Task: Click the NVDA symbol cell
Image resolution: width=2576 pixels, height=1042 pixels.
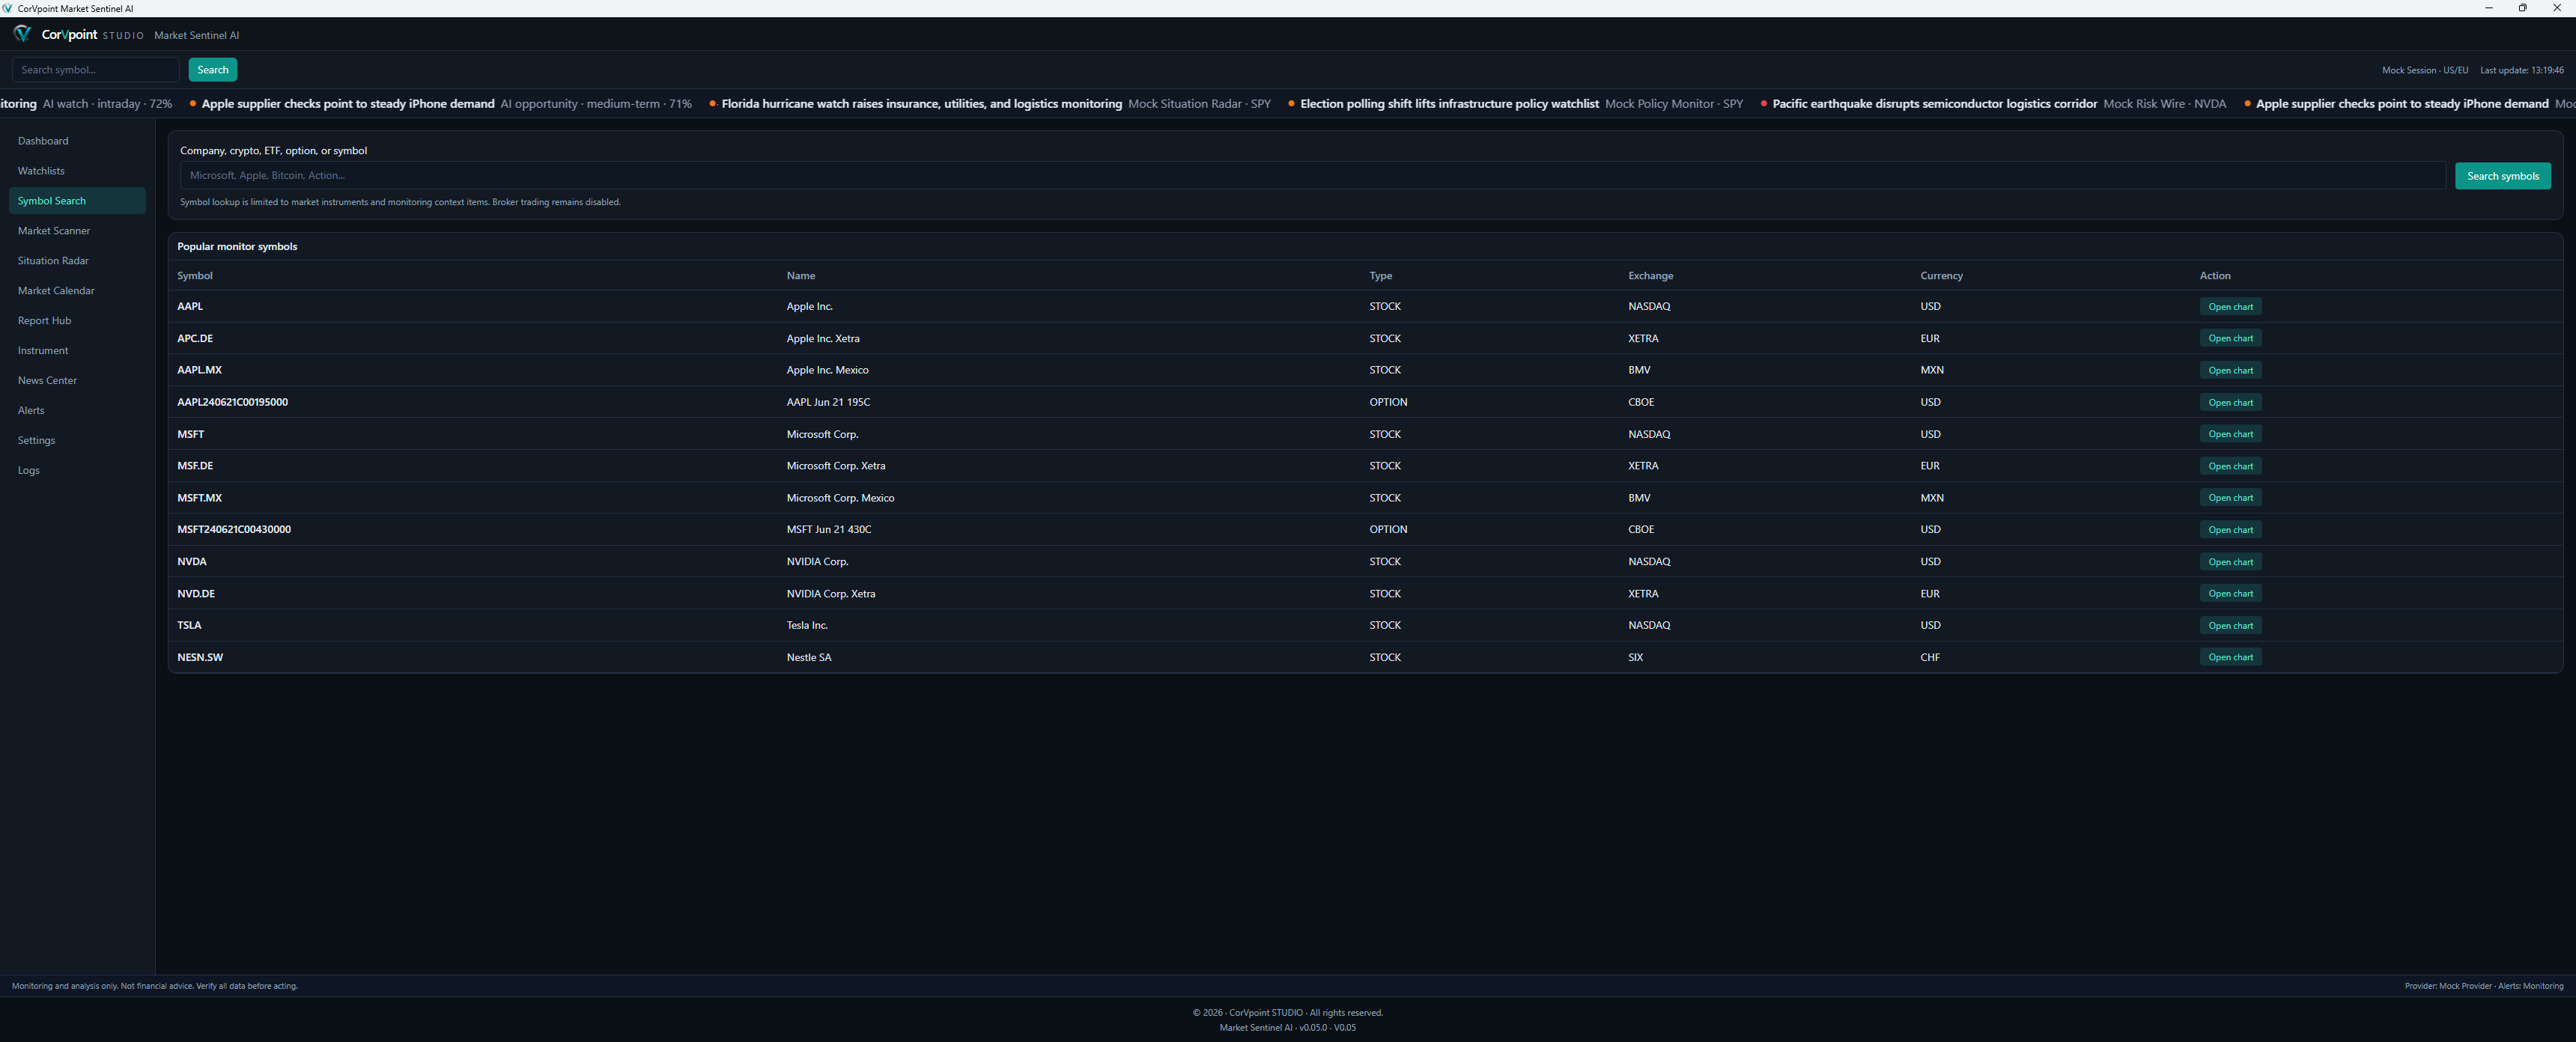Action: click(x=192, y=561)
